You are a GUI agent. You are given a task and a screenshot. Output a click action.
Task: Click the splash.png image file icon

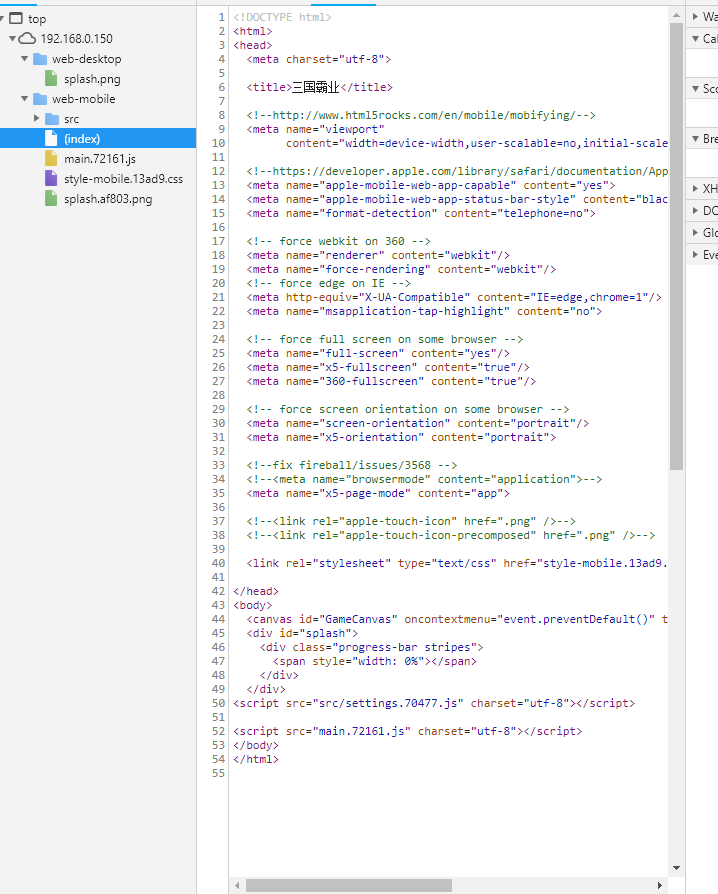click(51, 79)
